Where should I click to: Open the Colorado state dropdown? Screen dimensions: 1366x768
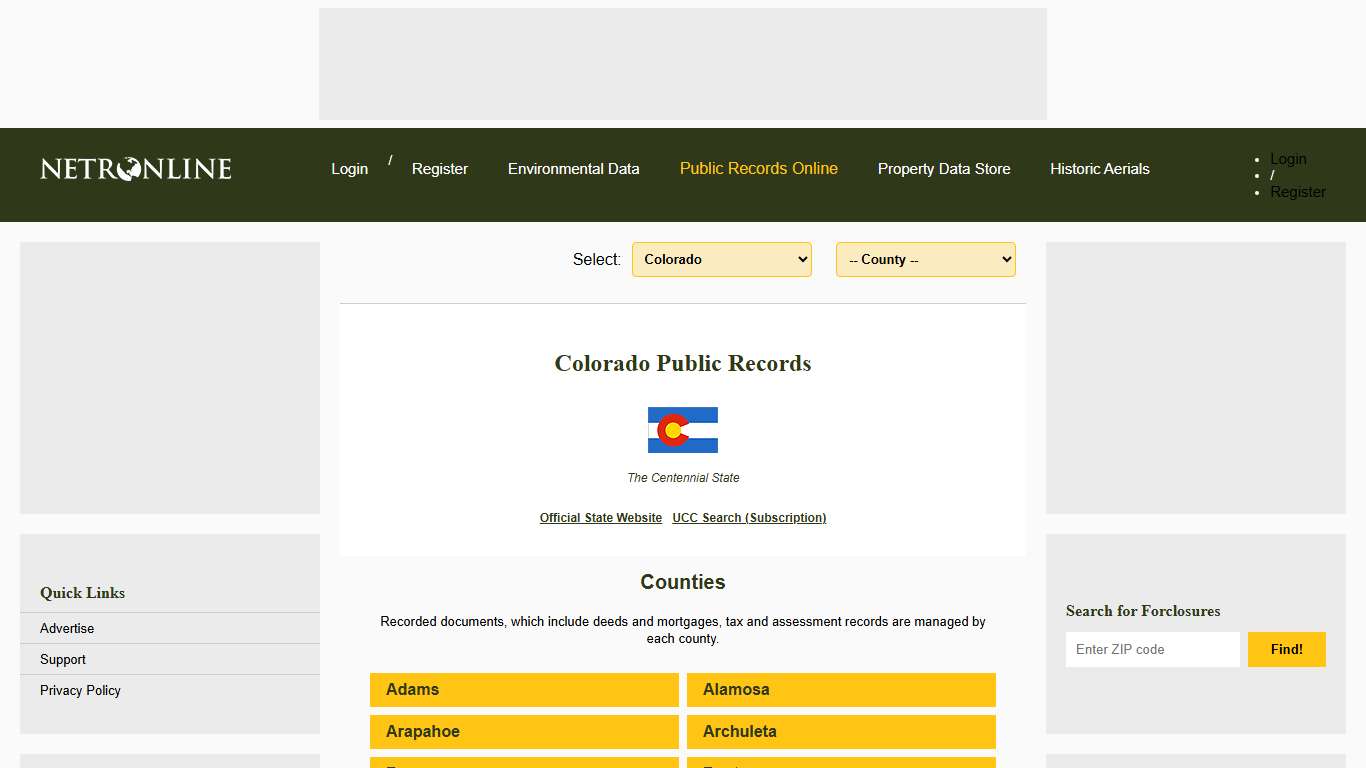[x=722, y=259]
